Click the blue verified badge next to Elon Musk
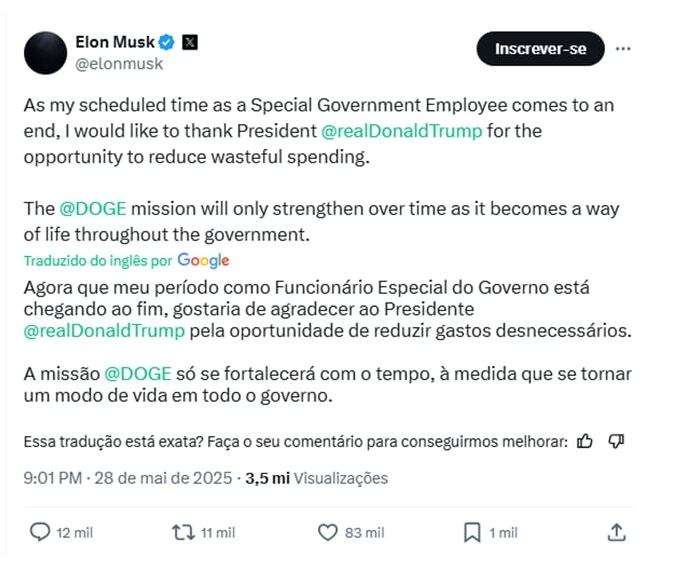 167,42
